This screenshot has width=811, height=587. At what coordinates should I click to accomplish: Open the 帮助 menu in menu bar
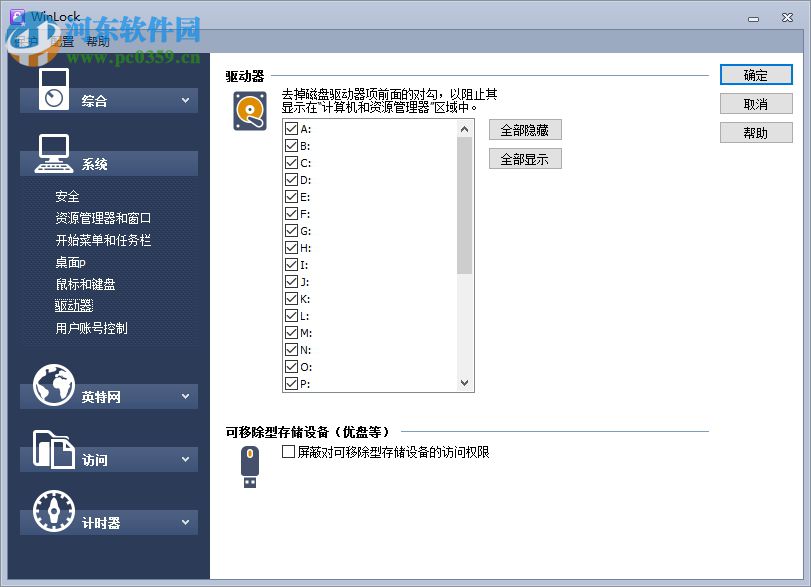(95, 42)
